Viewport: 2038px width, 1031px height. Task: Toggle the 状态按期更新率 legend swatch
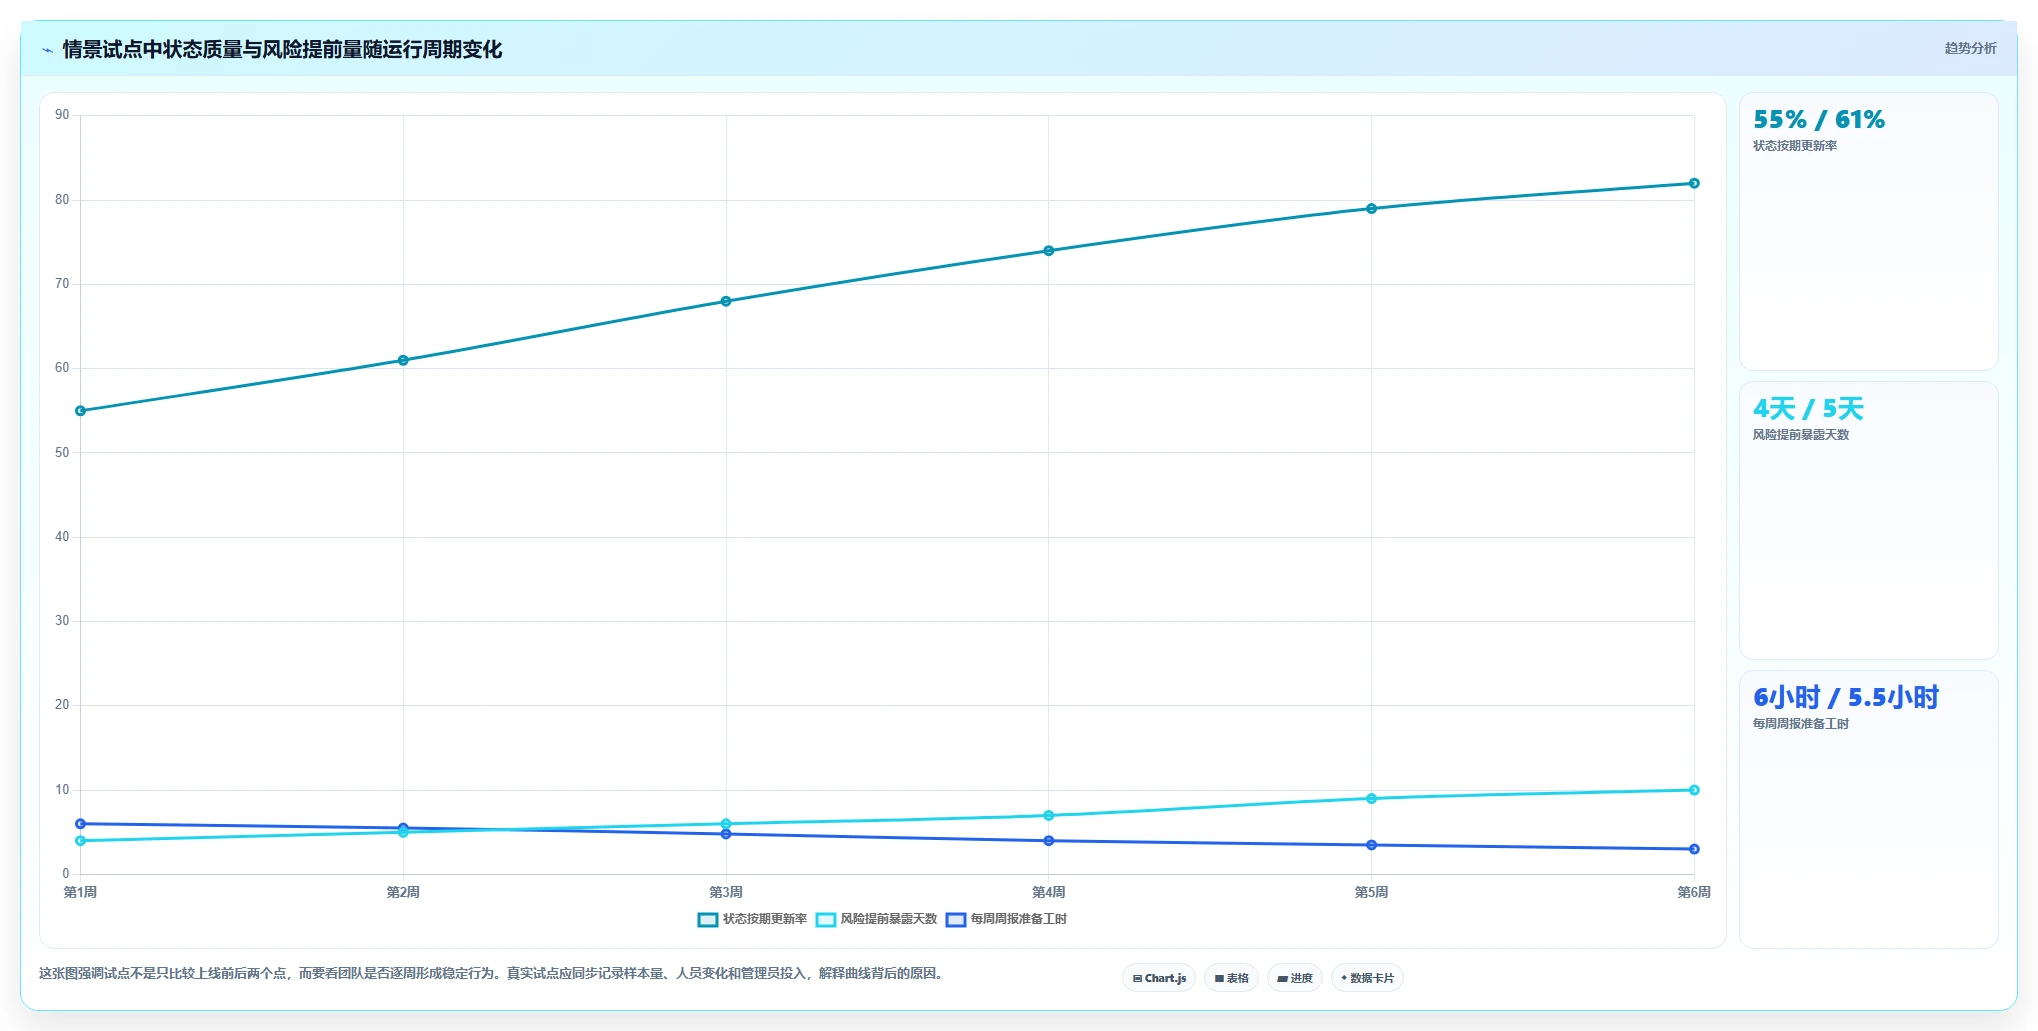[707, 920]
